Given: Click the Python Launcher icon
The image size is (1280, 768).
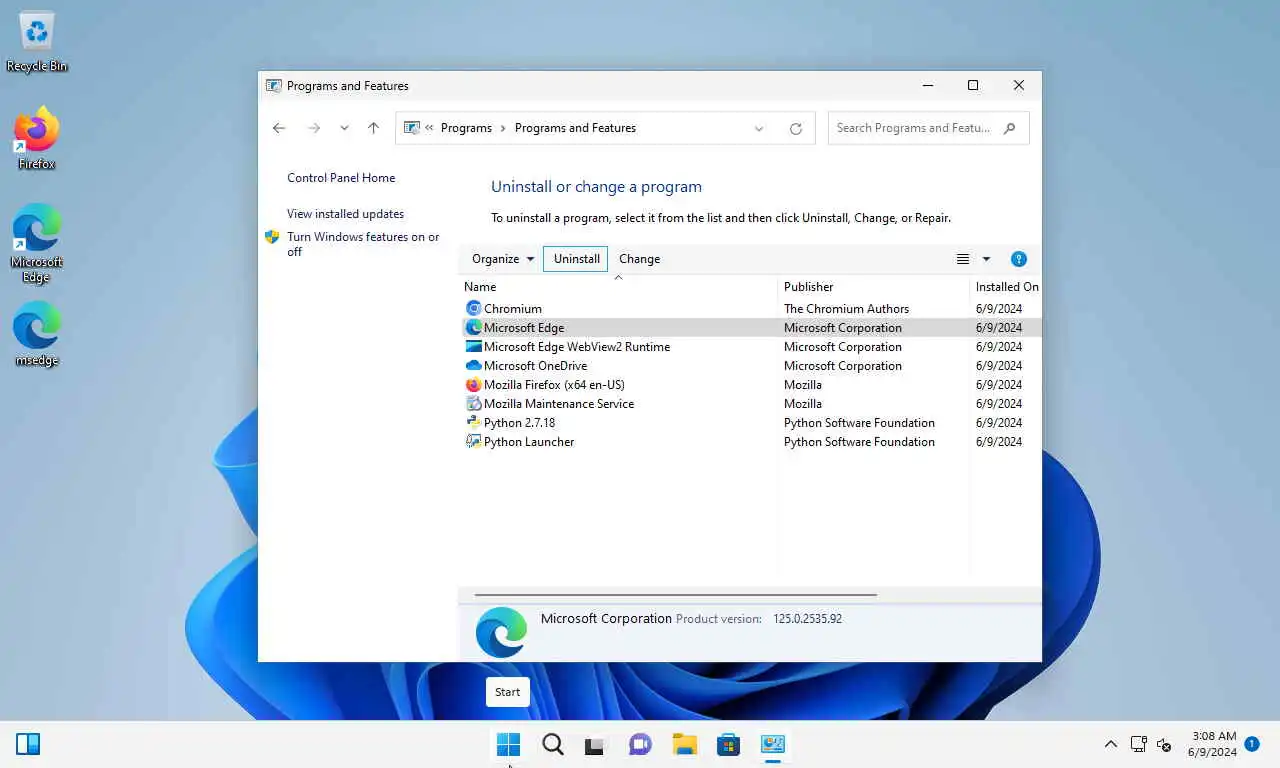Looking at the screenshot, I should 474,442.
